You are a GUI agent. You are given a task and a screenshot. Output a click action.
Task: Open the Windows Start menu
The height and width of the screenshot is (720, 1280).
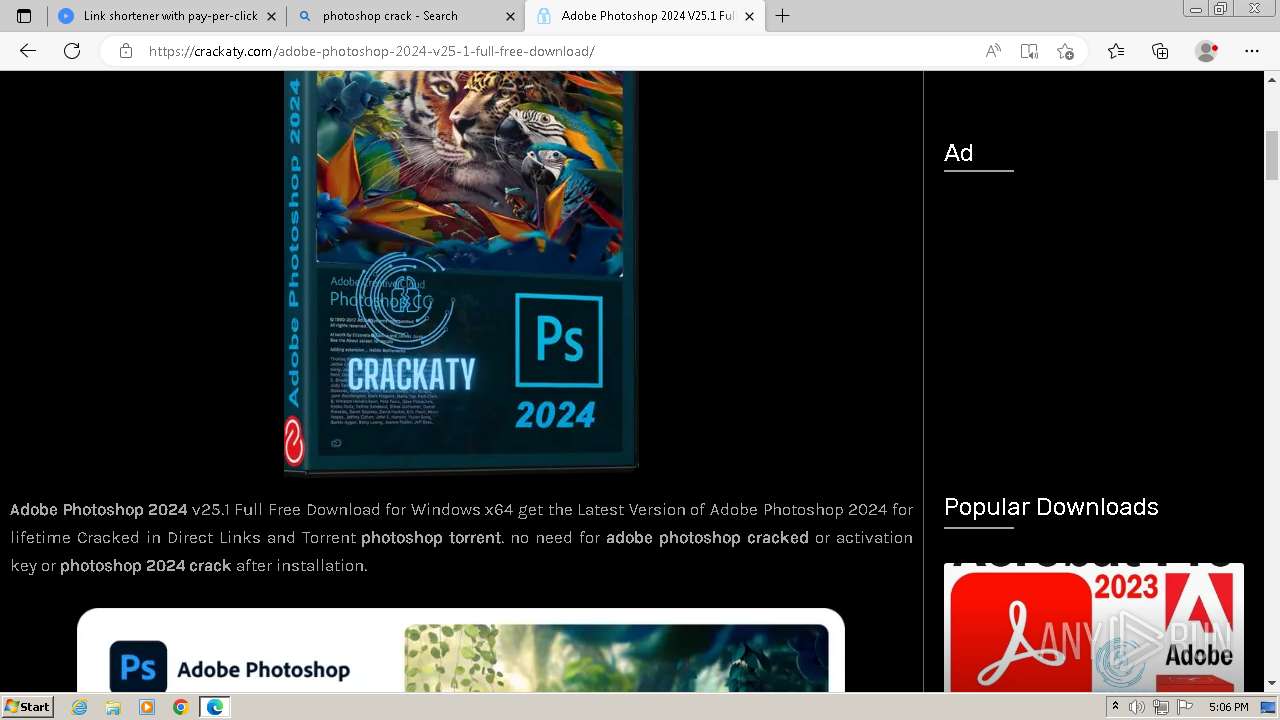[27, 706]
